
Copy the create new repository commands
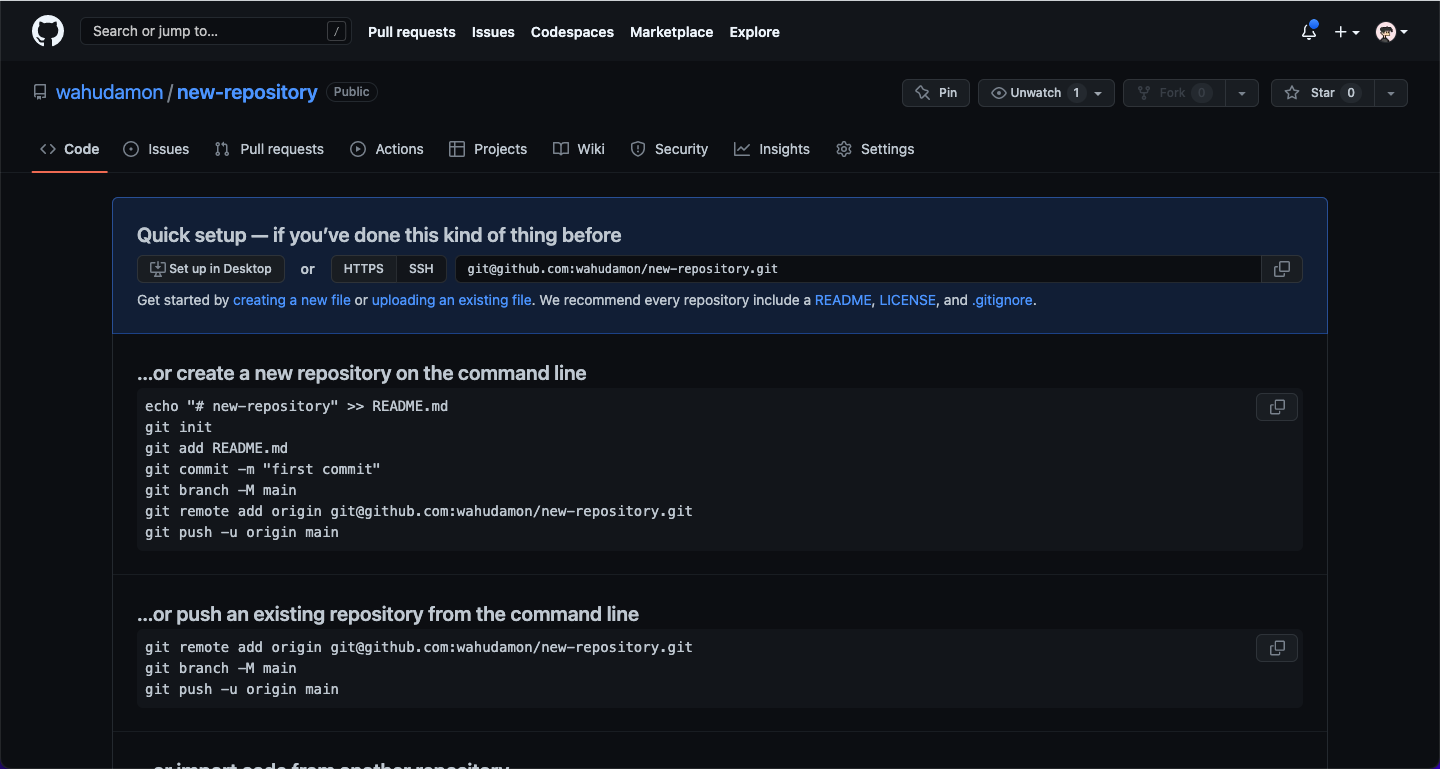pyautogui.click(x=1277, y=407)
